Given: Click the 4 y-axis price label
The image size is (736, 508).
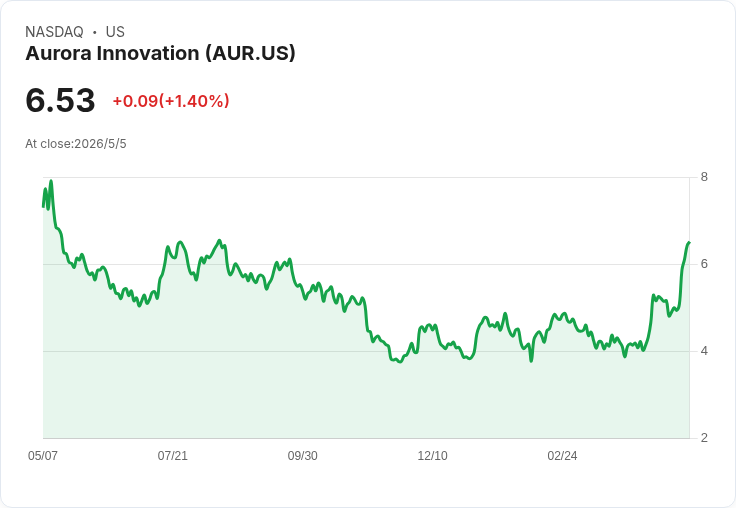Looking at the screenshot, I should click(704, 351).
